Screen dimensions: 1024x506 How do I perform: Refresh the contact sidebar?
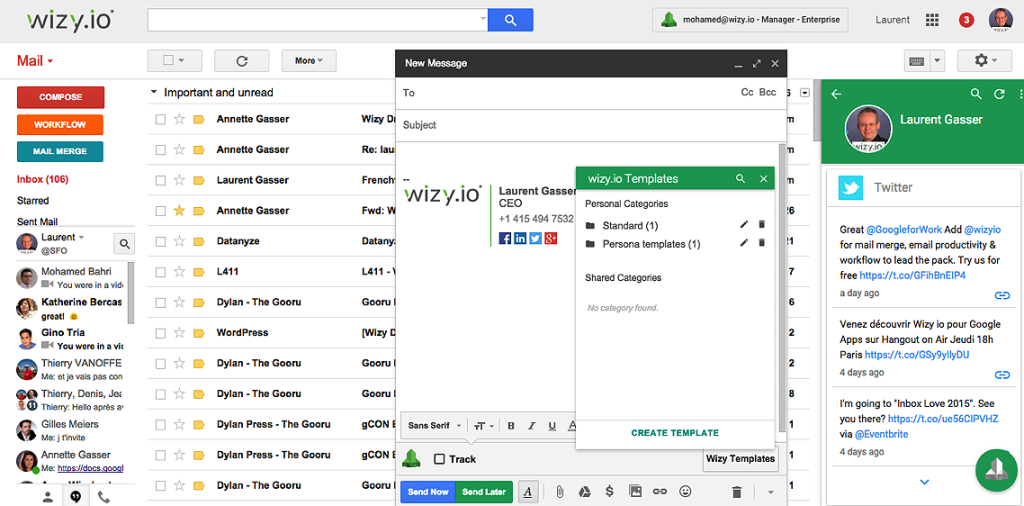coord(999,94)
